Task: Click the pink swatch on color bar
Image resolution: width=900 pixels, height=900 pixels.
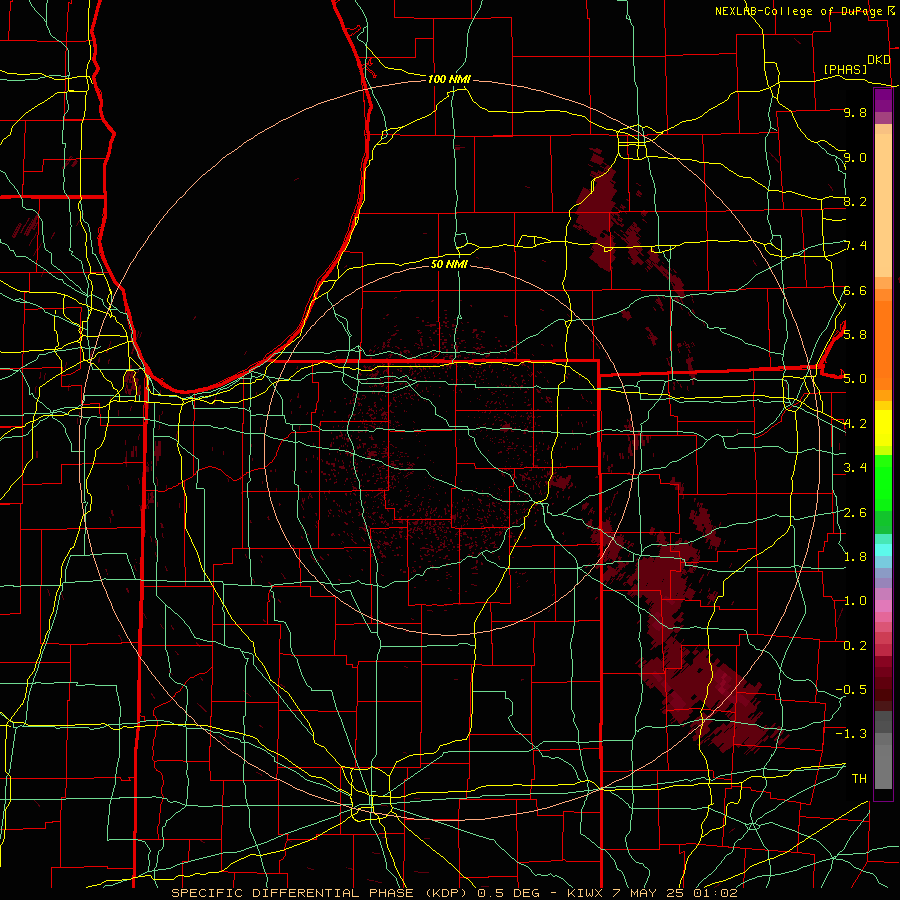Action: point(883,606)
